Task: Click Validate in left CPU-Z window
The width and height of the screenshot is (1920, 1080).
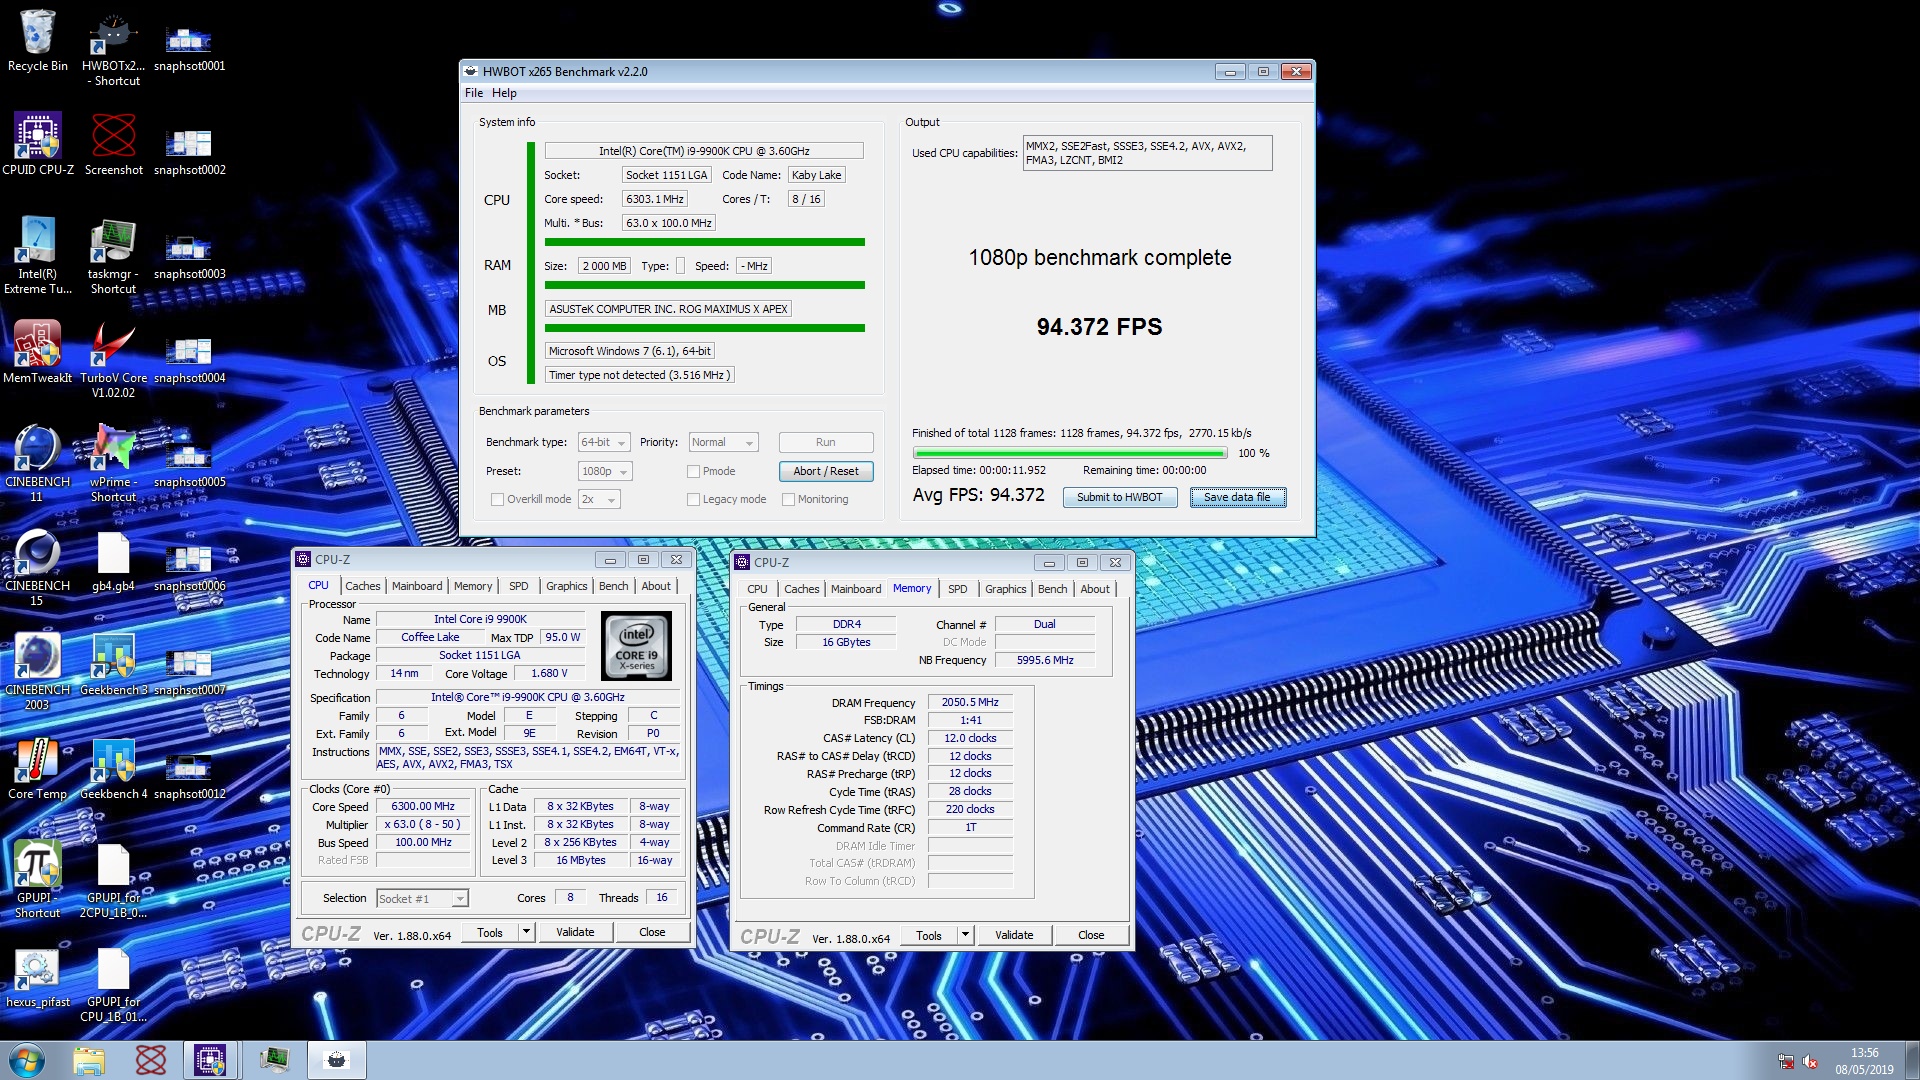Action: click(575, 932)
